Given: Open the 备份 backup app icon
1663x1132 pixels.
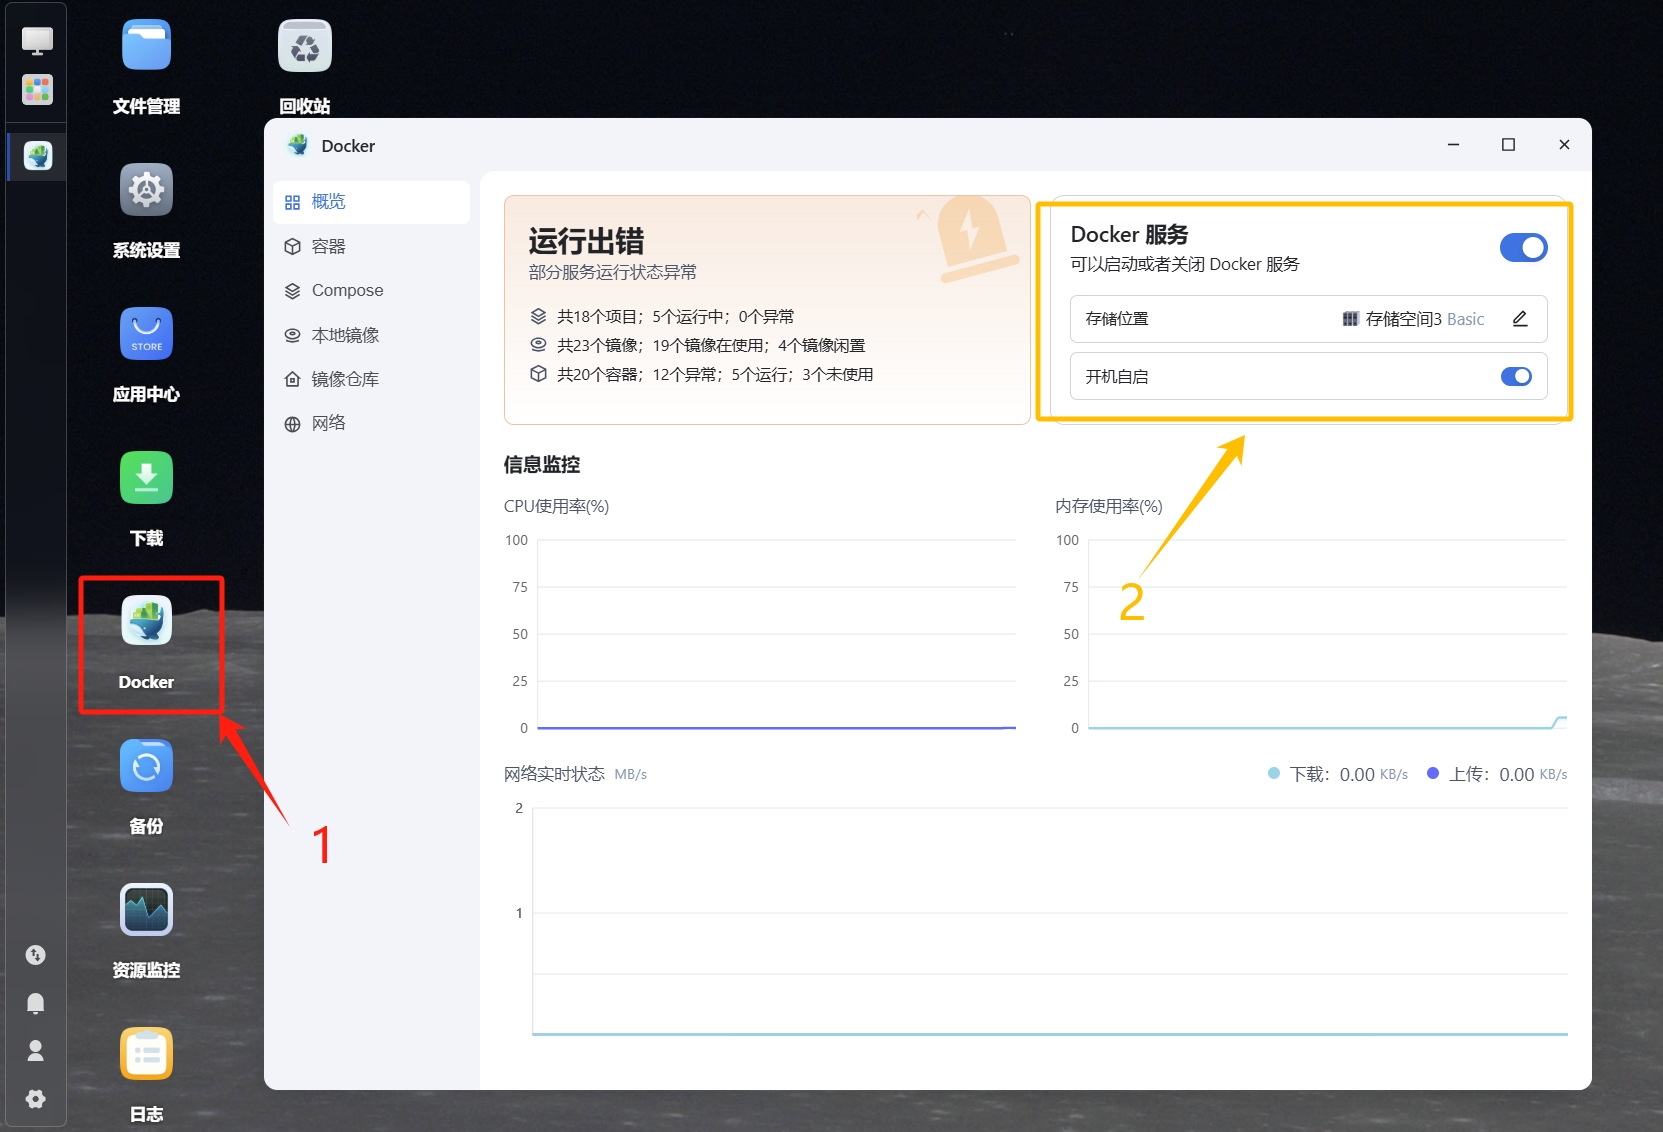Looking at the screenshot, I should pyautogui.click(x=146, y=765).
